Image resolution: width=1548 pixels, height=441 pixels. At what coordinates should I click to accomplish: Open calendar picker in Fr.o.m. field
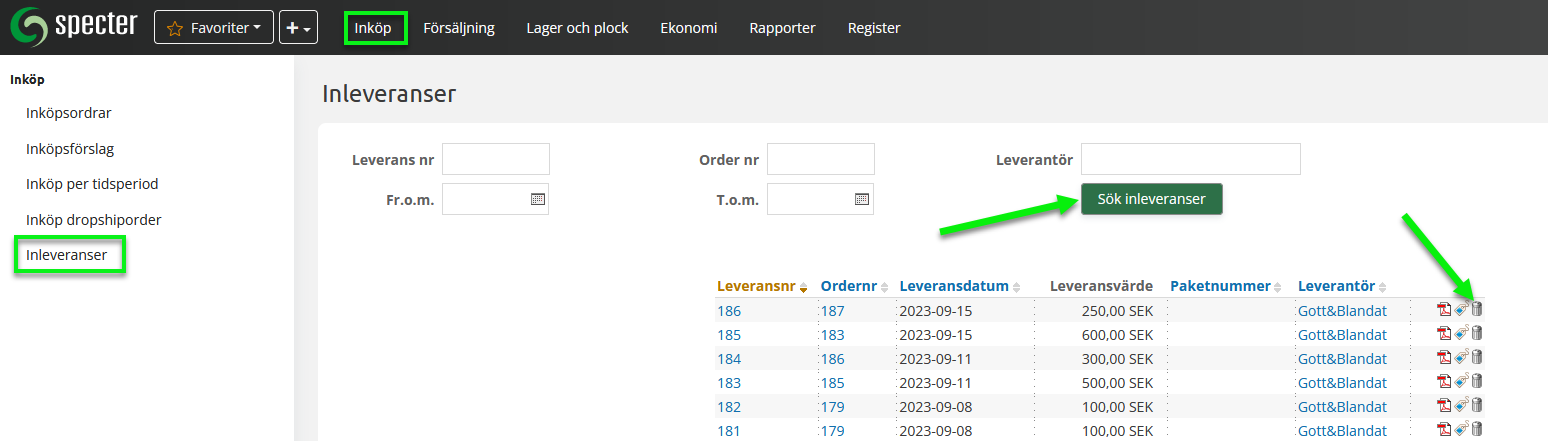537,199
